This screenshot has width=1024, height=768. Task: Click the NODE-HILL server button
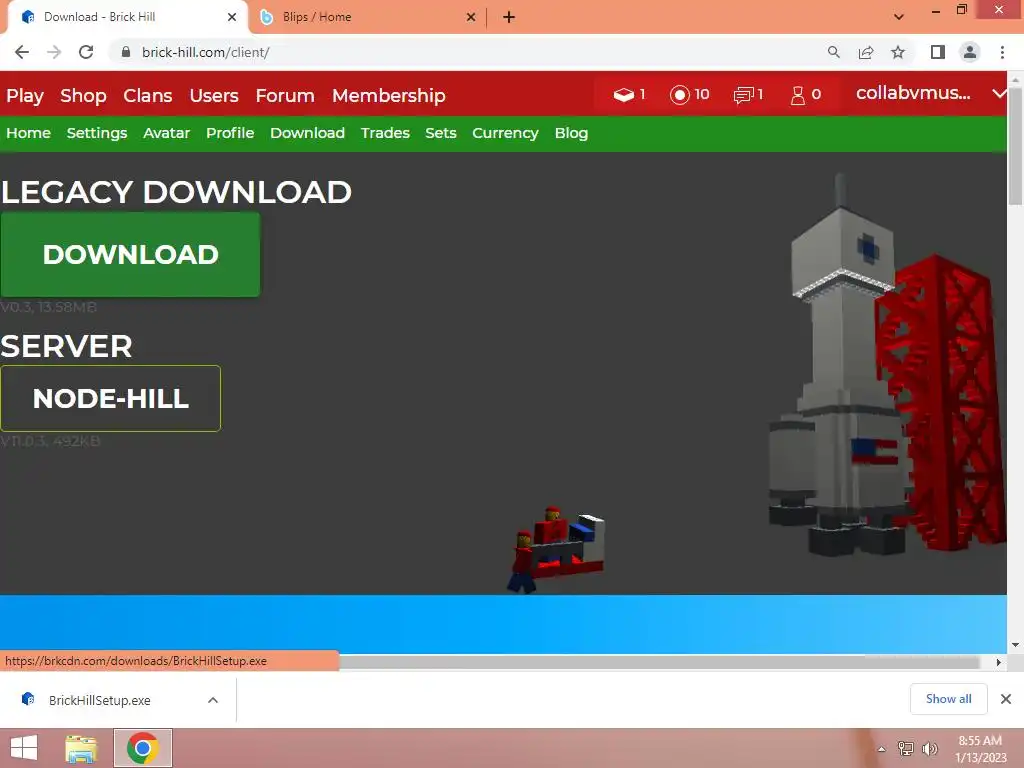click(x=110, y=398)
